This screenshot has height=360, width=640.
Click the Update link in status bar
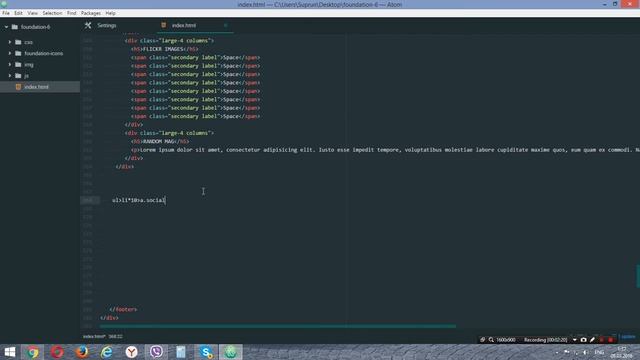pyautogui.click(x=628, y=336)
